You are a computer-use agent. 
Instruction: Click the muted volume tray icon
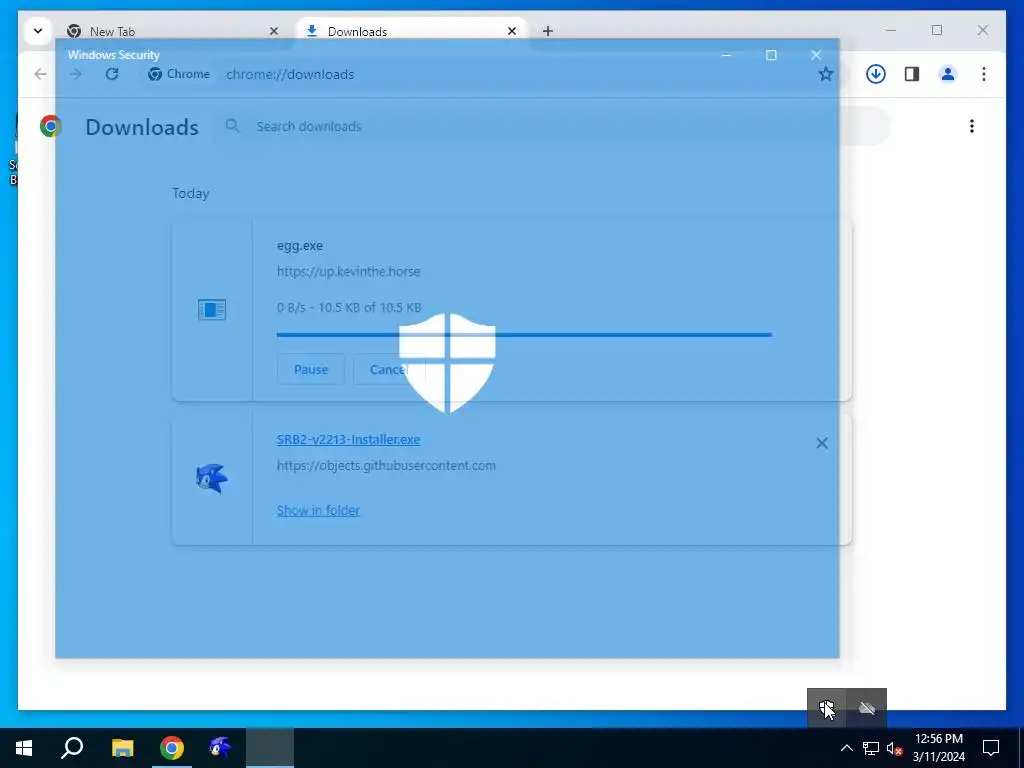pos(894,748)
